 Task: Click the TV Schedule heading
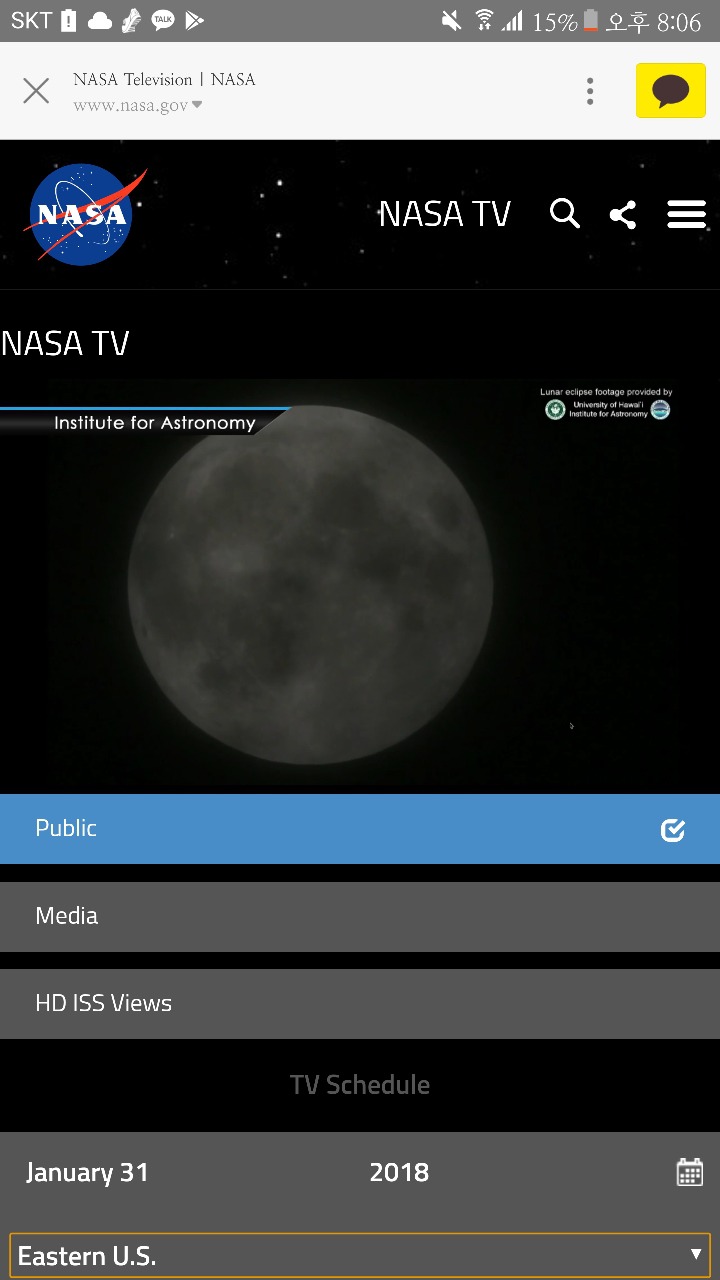(360, 1085)
